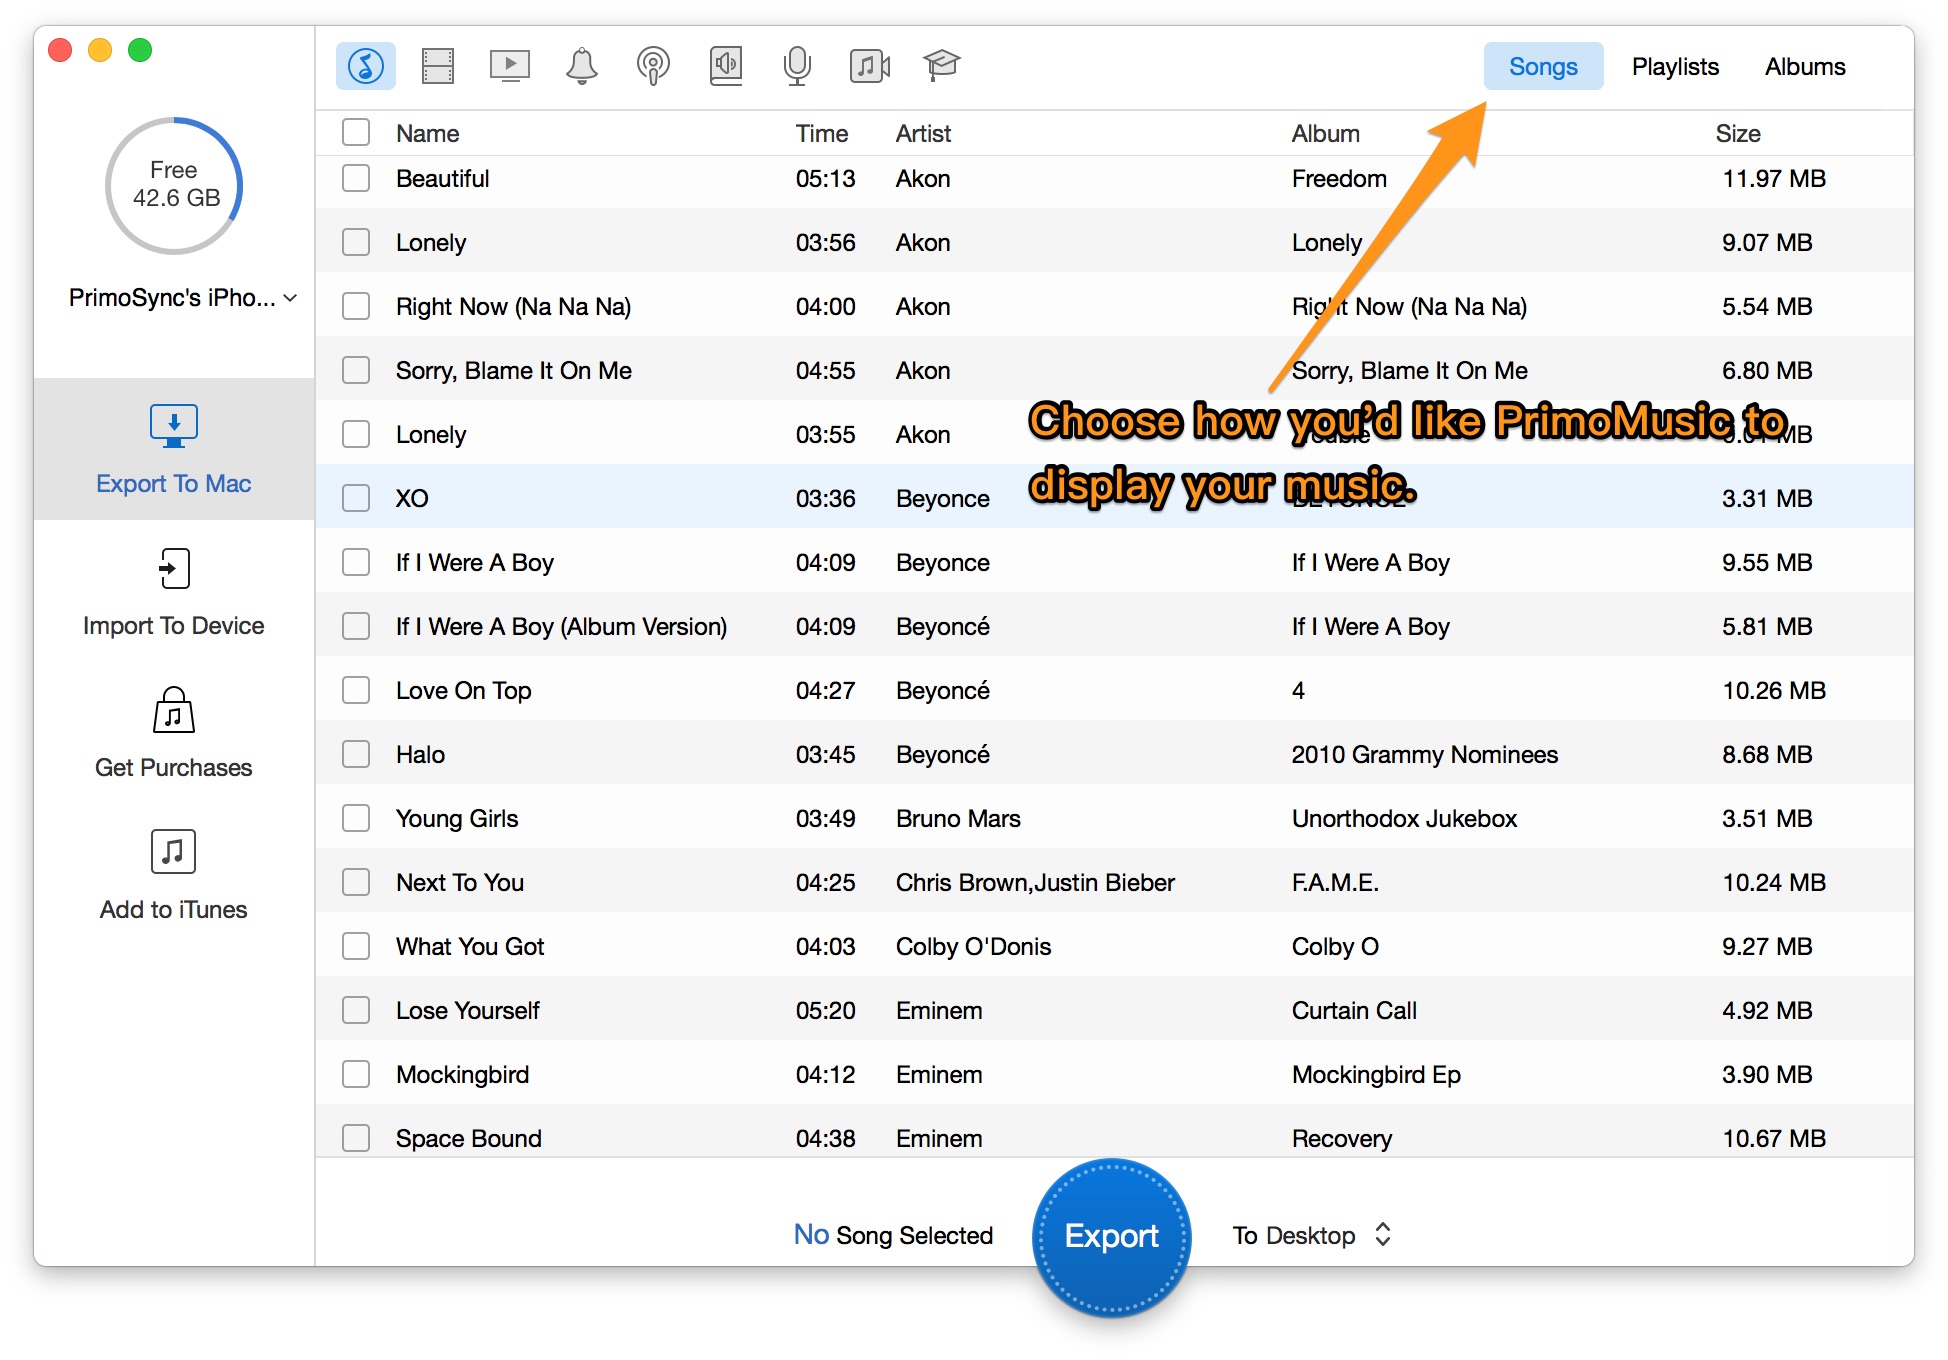Select the Import To Device label
Viewport: 1948px width, 1360px height.
pos(174,626)
